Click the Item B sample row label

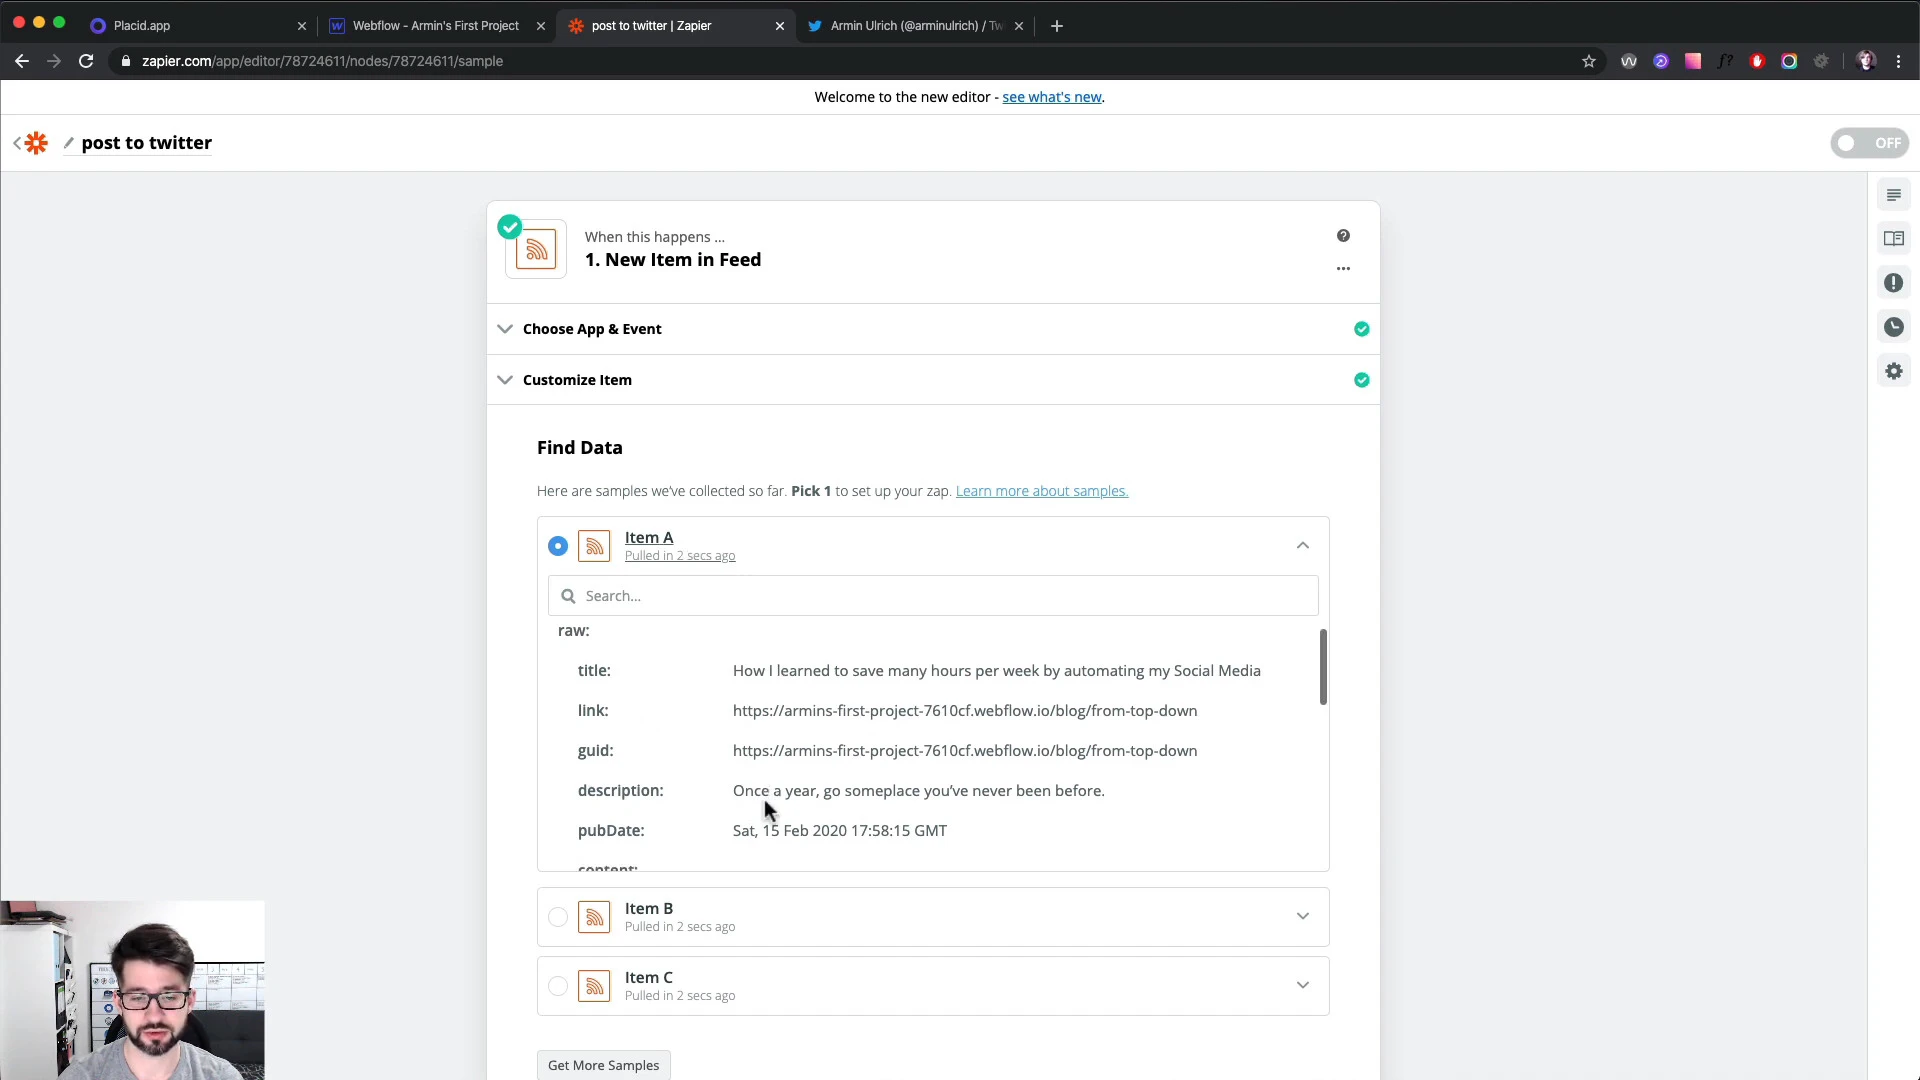(649, 908)
